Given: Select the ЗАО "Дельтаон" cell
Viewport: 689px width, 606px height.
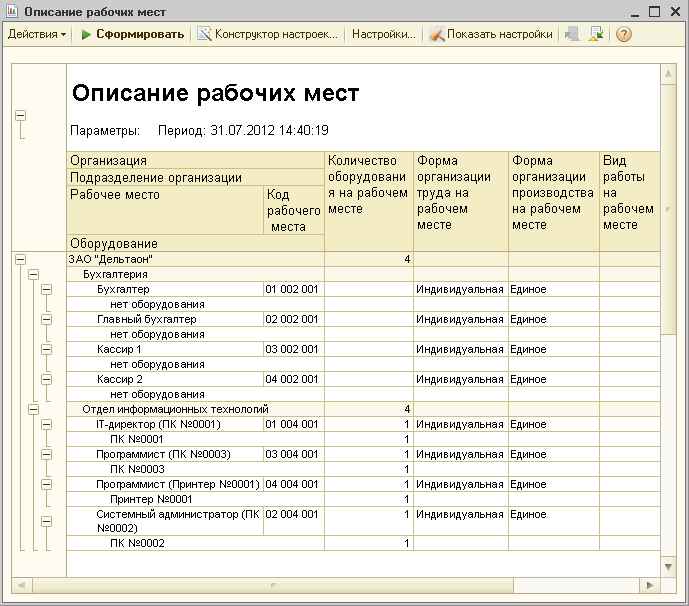Looking at the screenshot, I should [196, 259].
